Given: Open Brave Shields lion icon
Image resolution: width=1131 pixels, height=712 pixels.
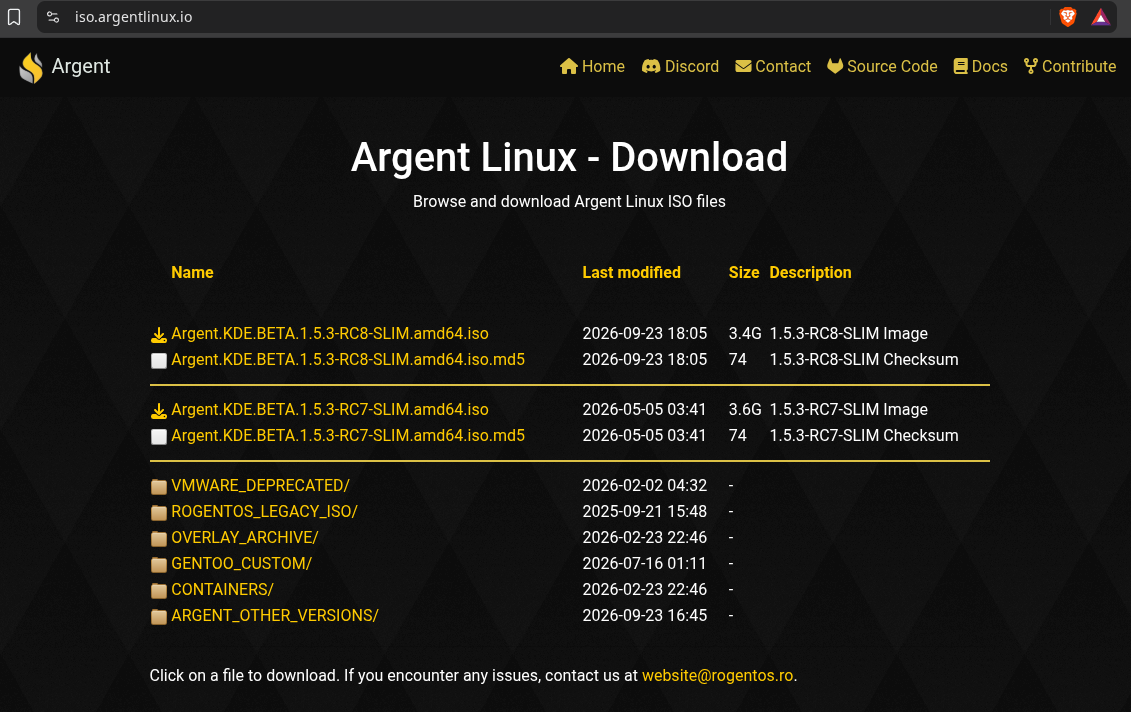Looking at the screenshot, I should [x=1068, y=17].
